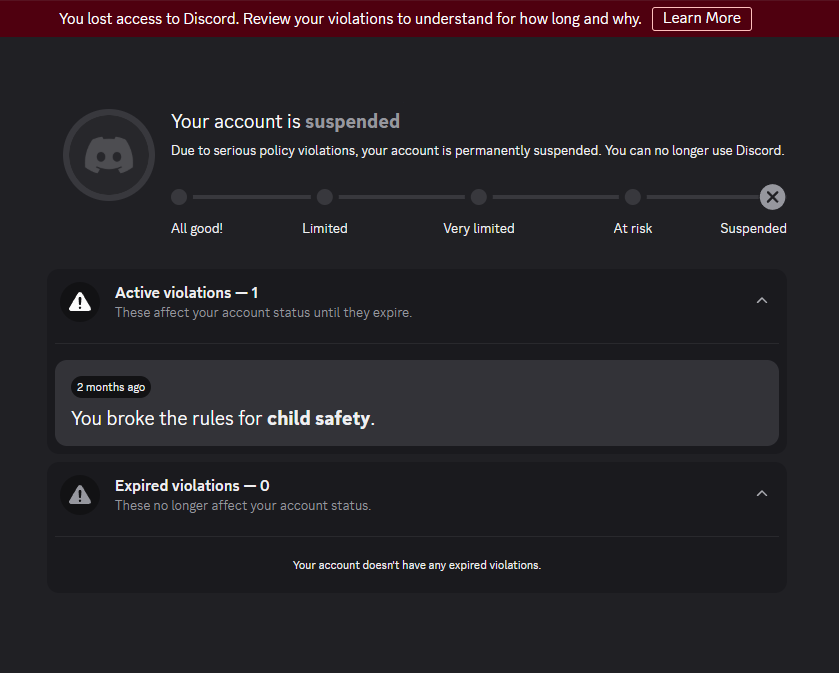The image size is (839, 673).
Task: Click 'Your account doesn't have any expired violations' text
Action: coord(417,565)
